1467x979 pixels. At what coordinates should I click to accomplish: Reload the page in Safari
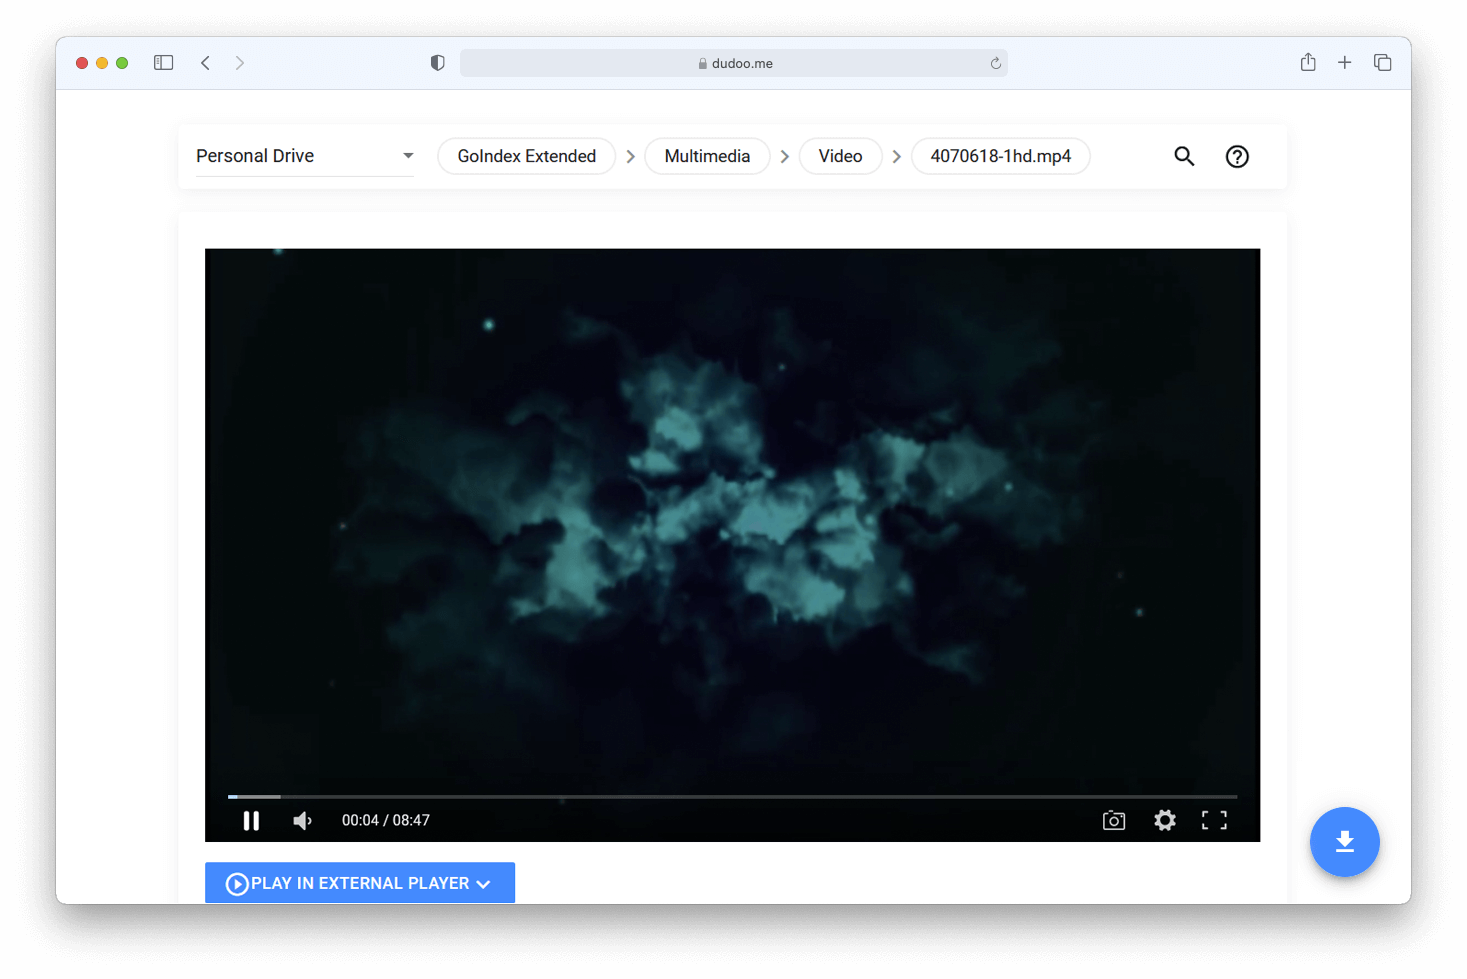995,63
